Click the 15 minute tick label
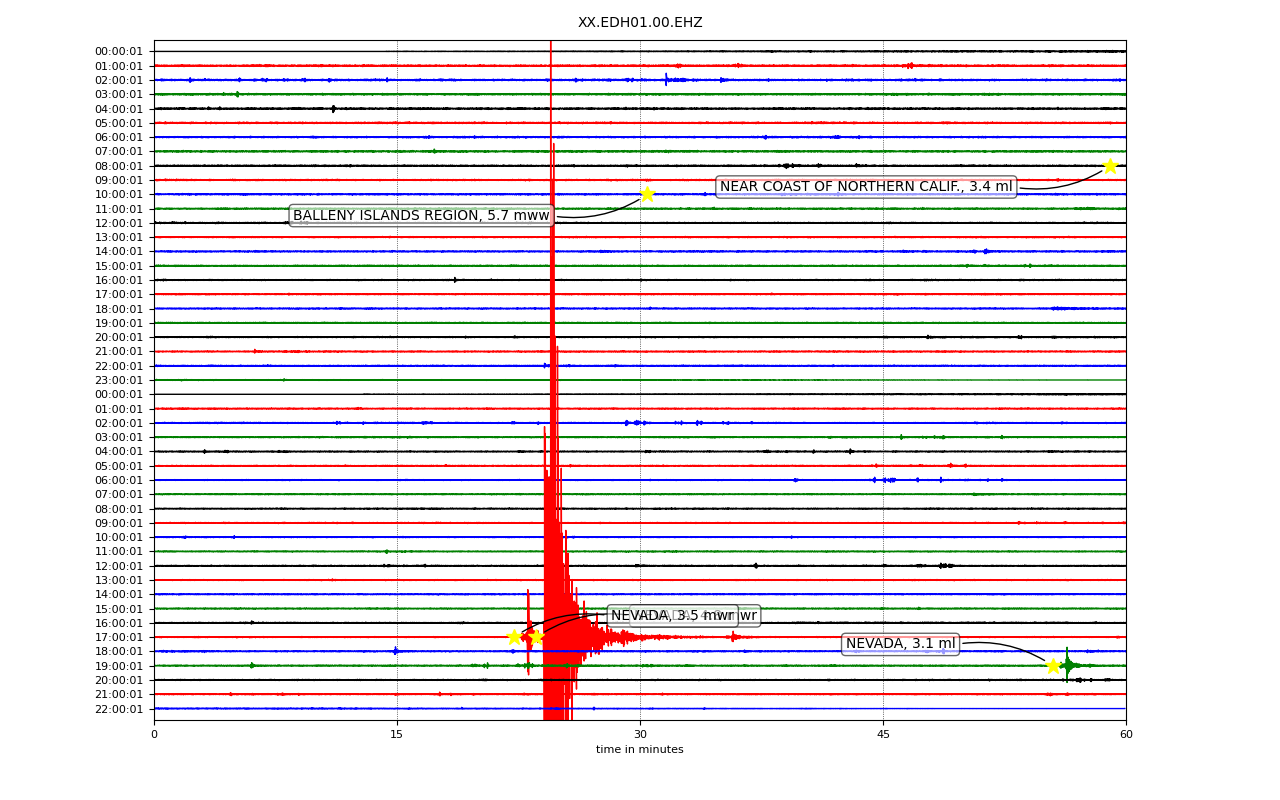The height and width of the screenshot is (800, 1280). click(x=397, y=735)
